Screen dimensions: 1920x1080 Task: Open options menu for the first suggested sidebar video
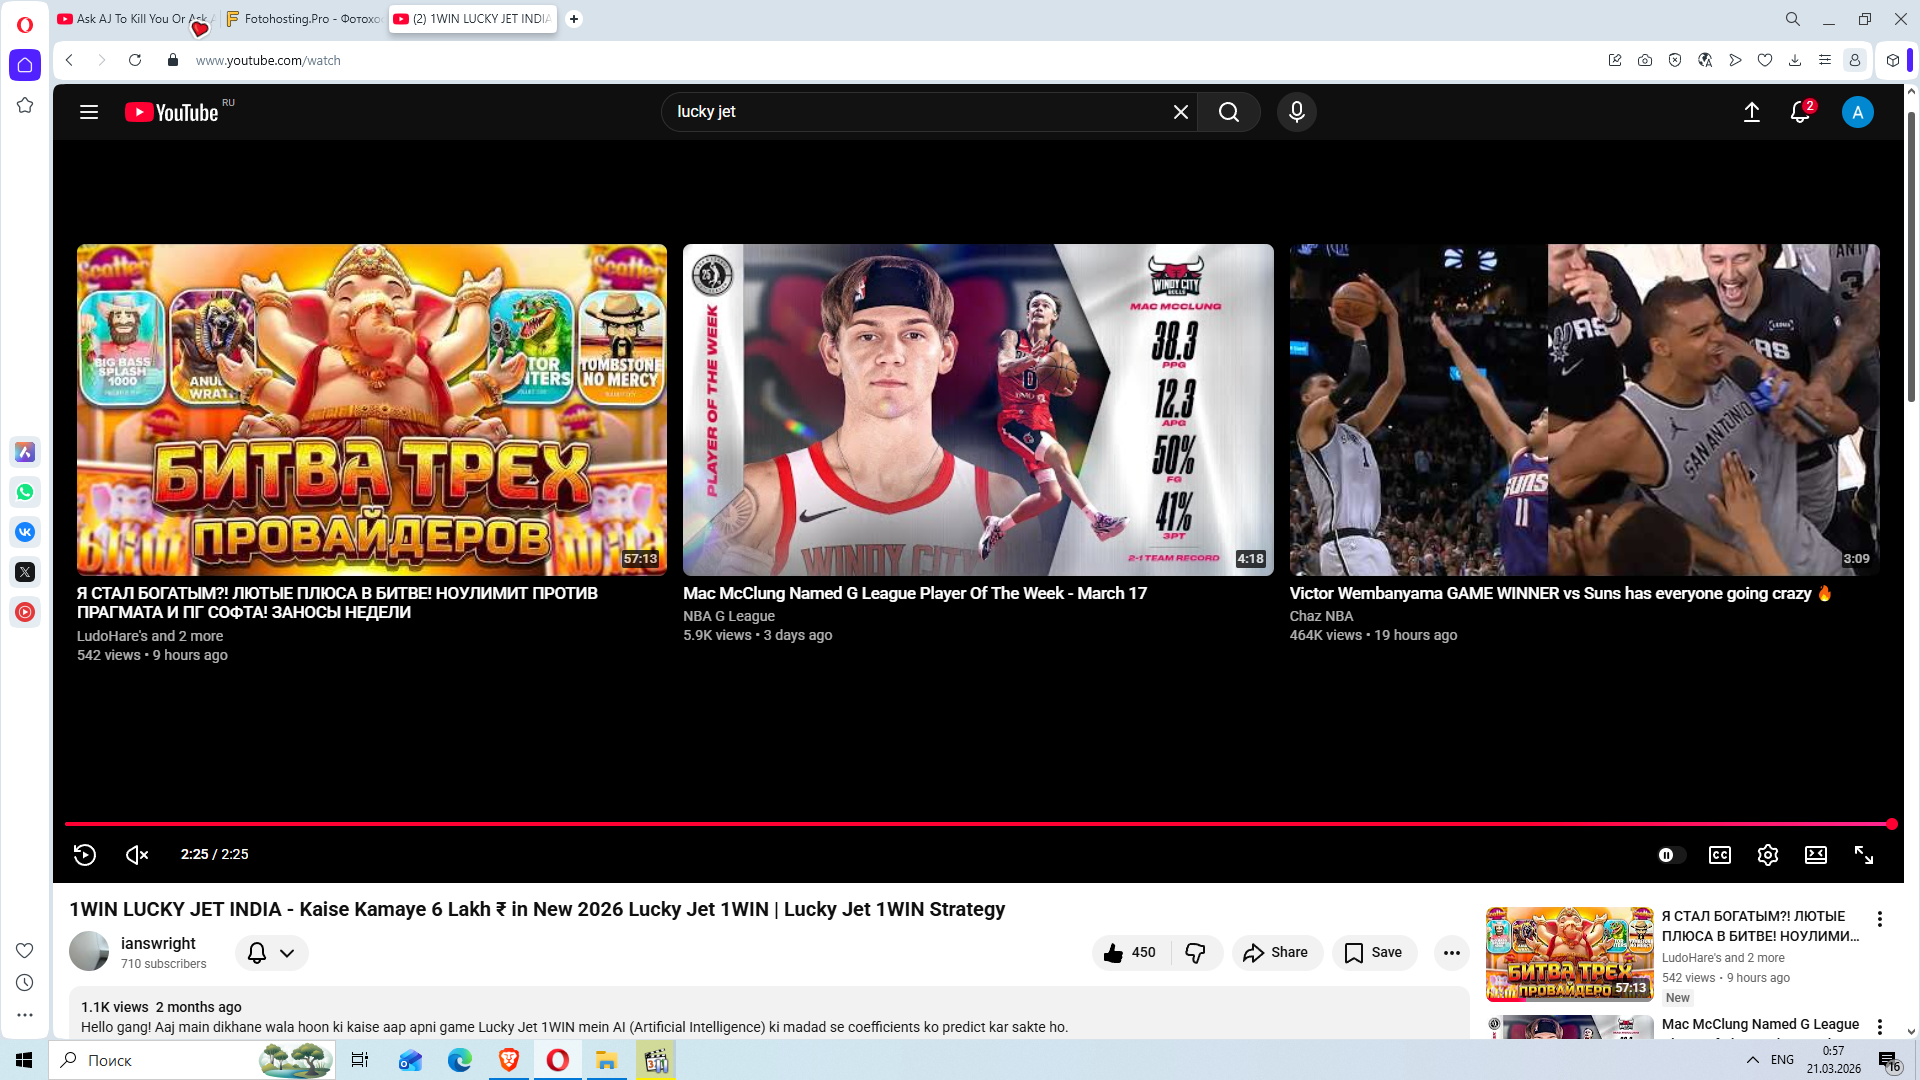pyautogui.click(x=1880, y=919)
